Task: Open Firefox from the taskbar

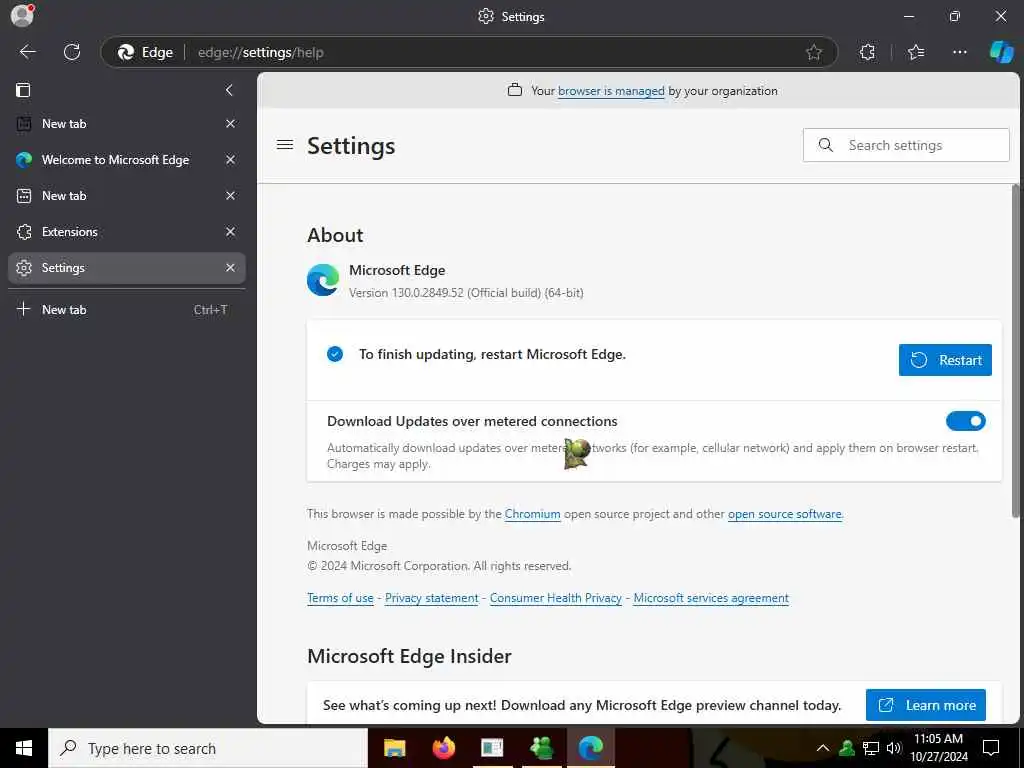Action: coord(444,748)
